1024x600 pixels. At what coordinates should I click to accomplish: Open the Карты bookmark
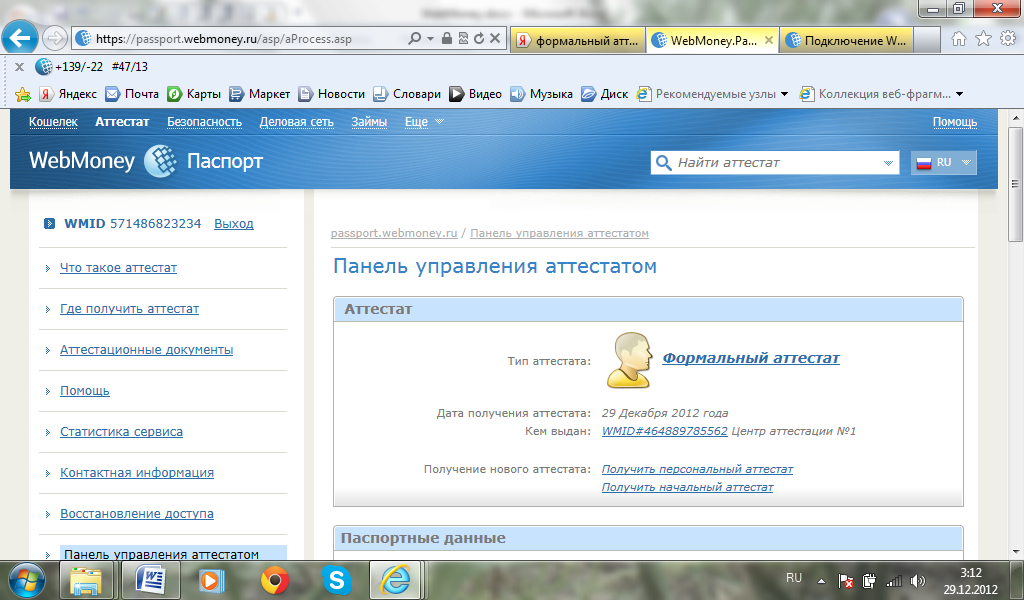pyautogui.click(x=194, y=94)
